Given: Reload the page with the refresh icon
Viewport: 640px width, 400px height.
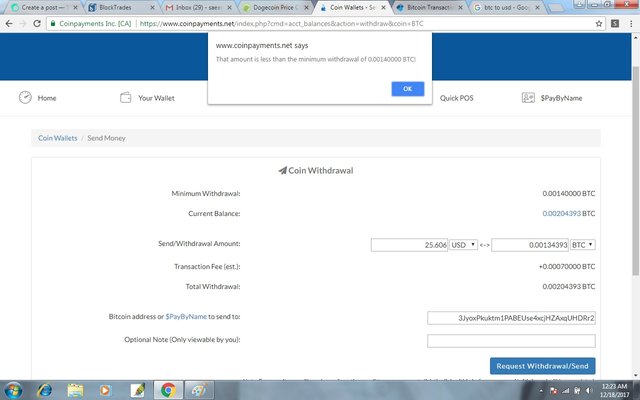Looking at the screenshot, I should pos(37,24).
